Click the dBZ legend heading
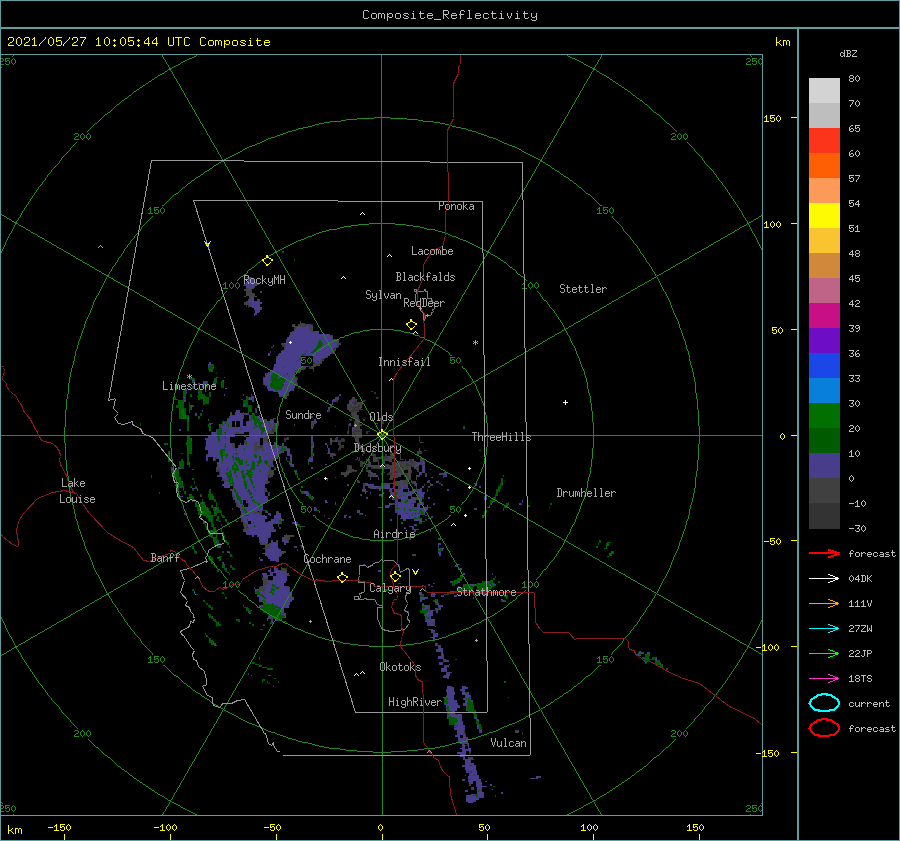The height and width of the screenshot is (841, 900). 848,53
